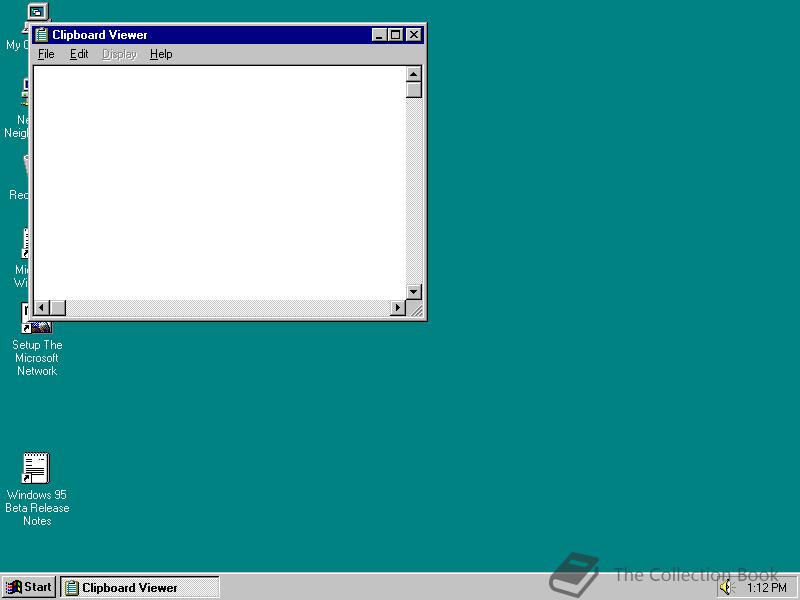Viewport: 800px width, 600px height.
Task: Click the grayed-out Display menu
Action: click(x=119, y=54)
